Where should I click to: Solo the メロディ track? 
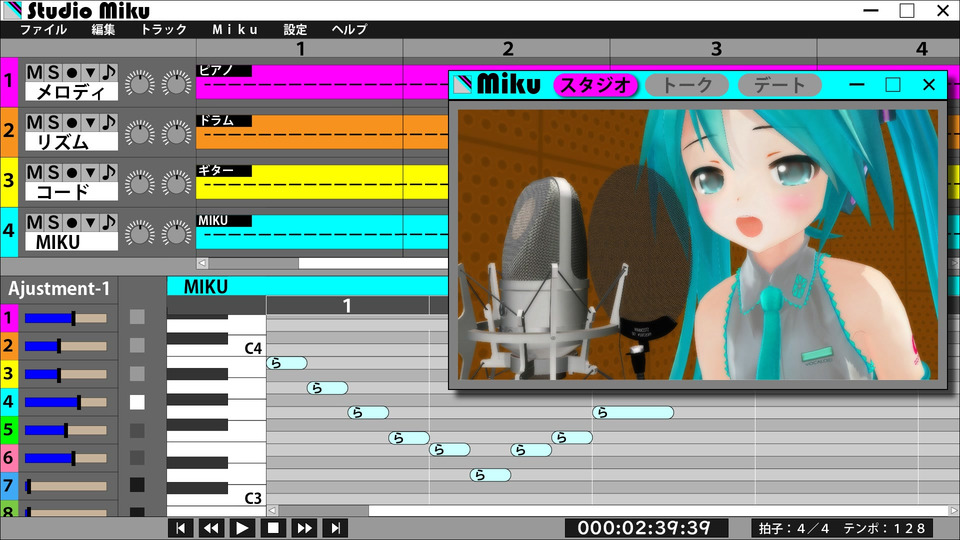(53, 72)
